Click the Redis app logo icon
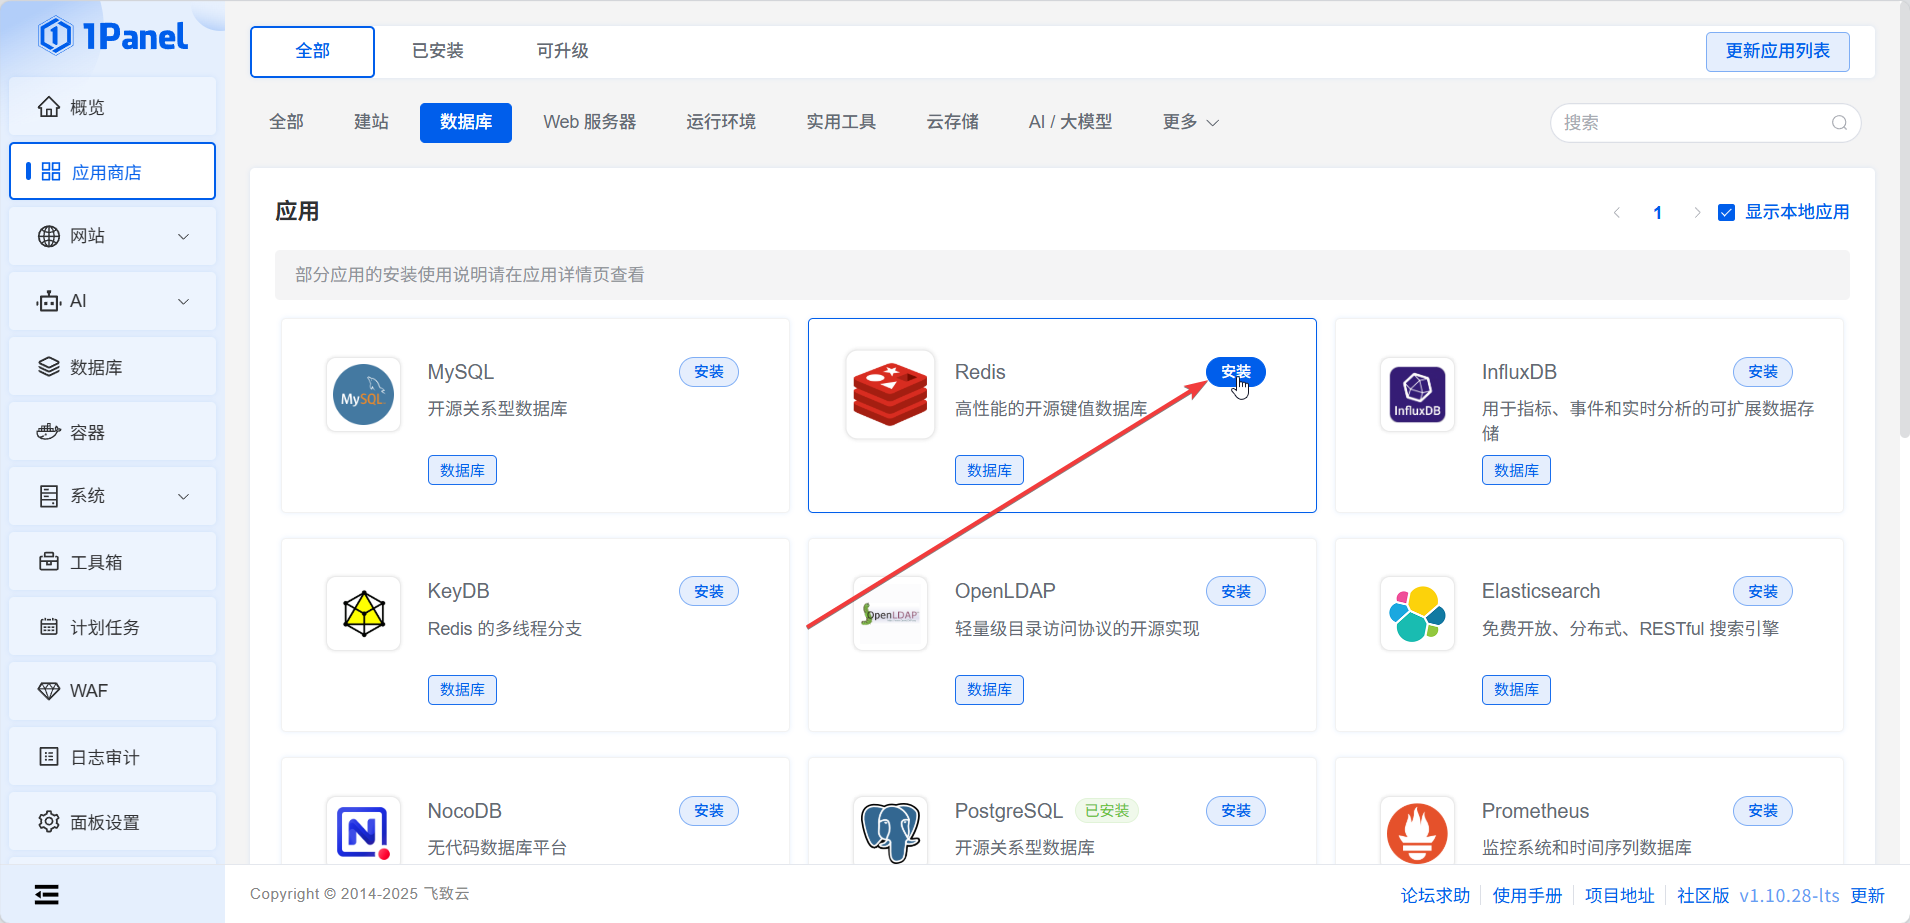The image size is (1910, 923). coord(889,395)
